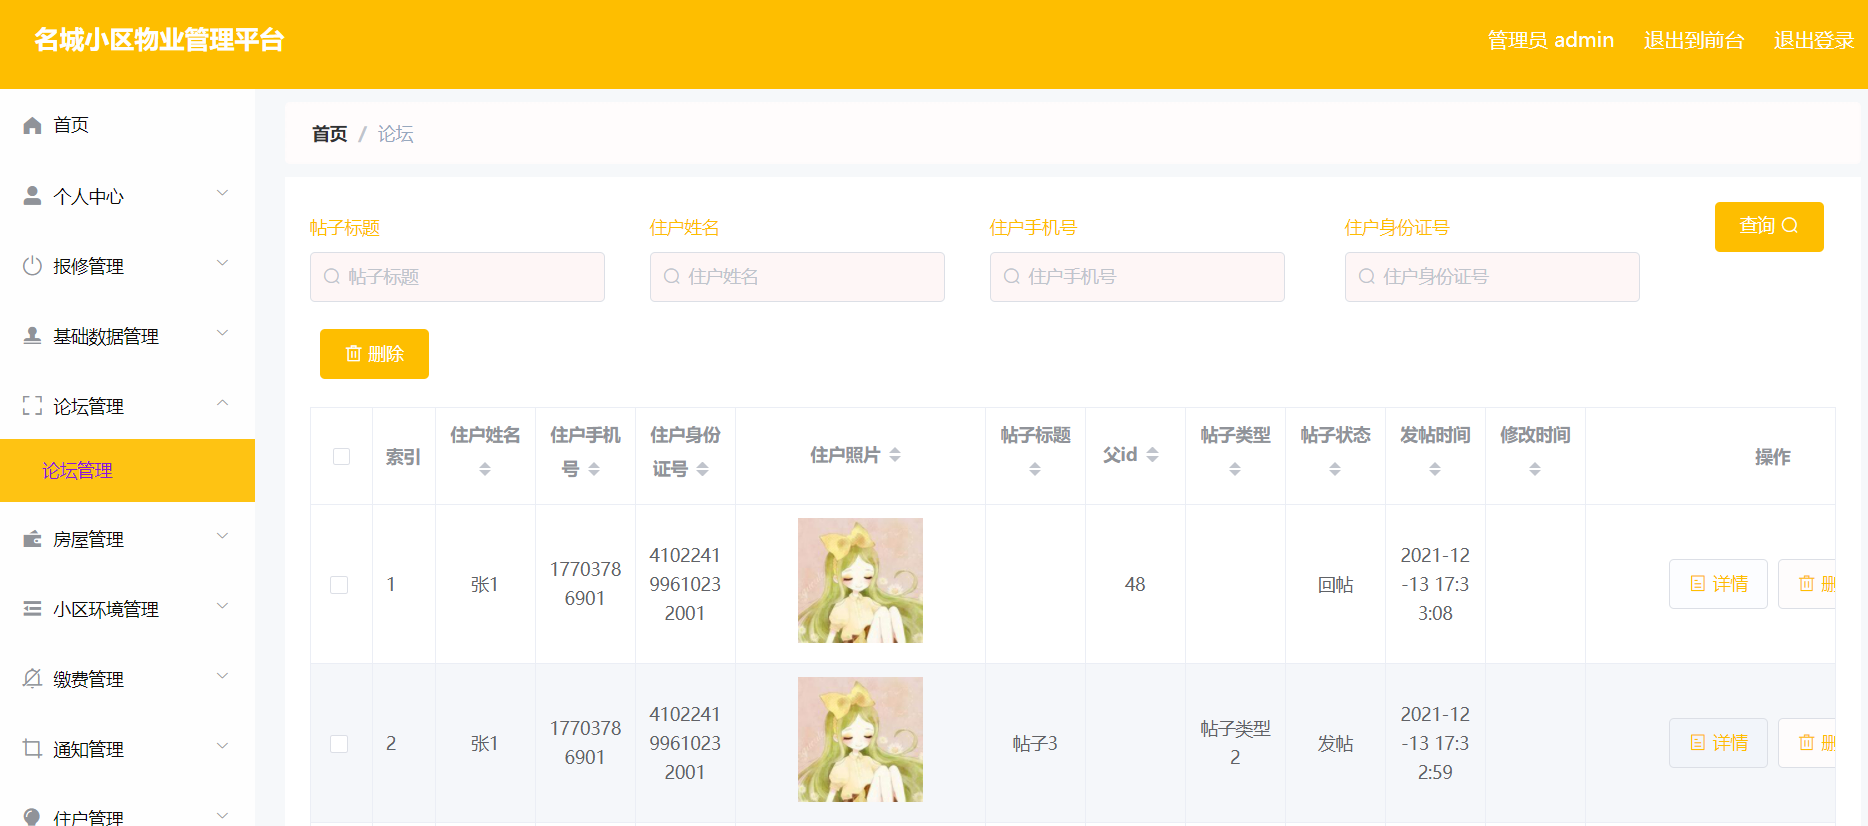This screenshot has width=1868, height=826.
Task: Click the 查询 search button
Action: click(x=1769, y=227)
